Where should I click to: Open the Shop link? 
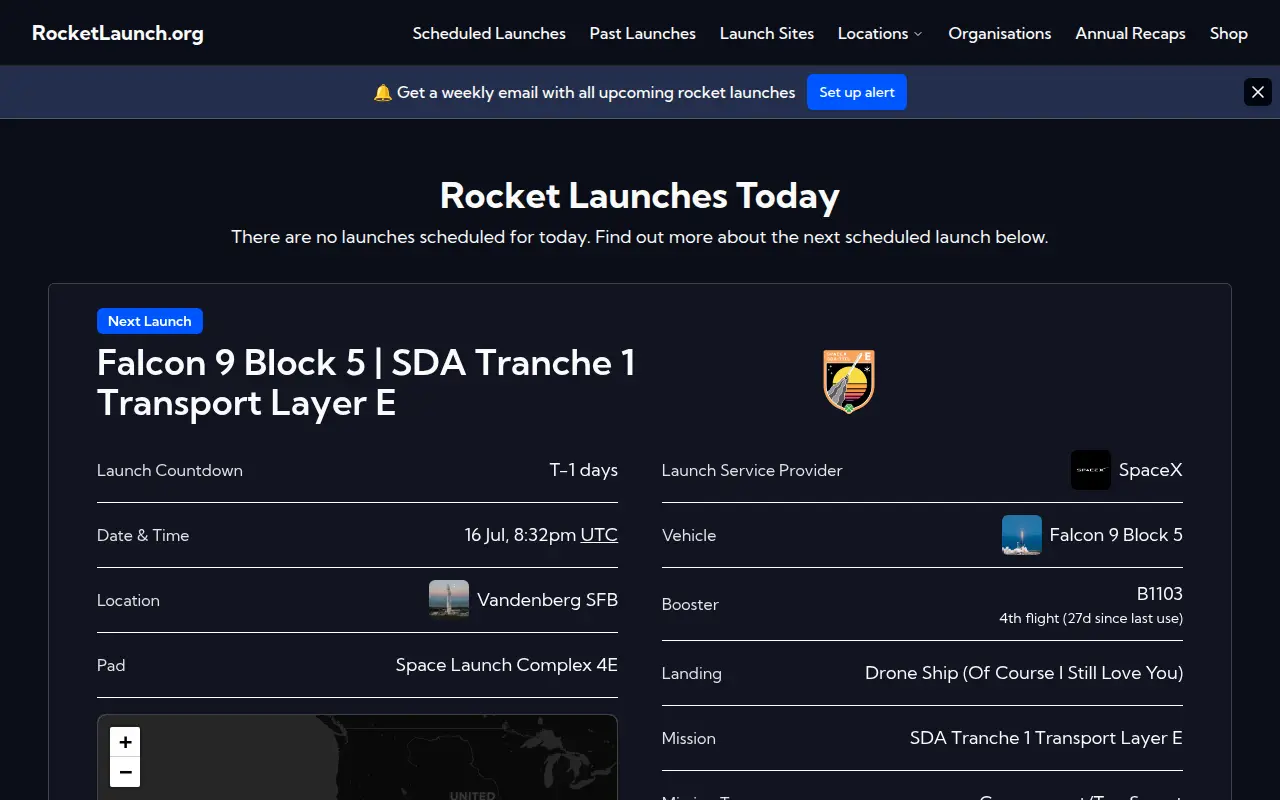pyautogui.click(x=1228, y=33)
